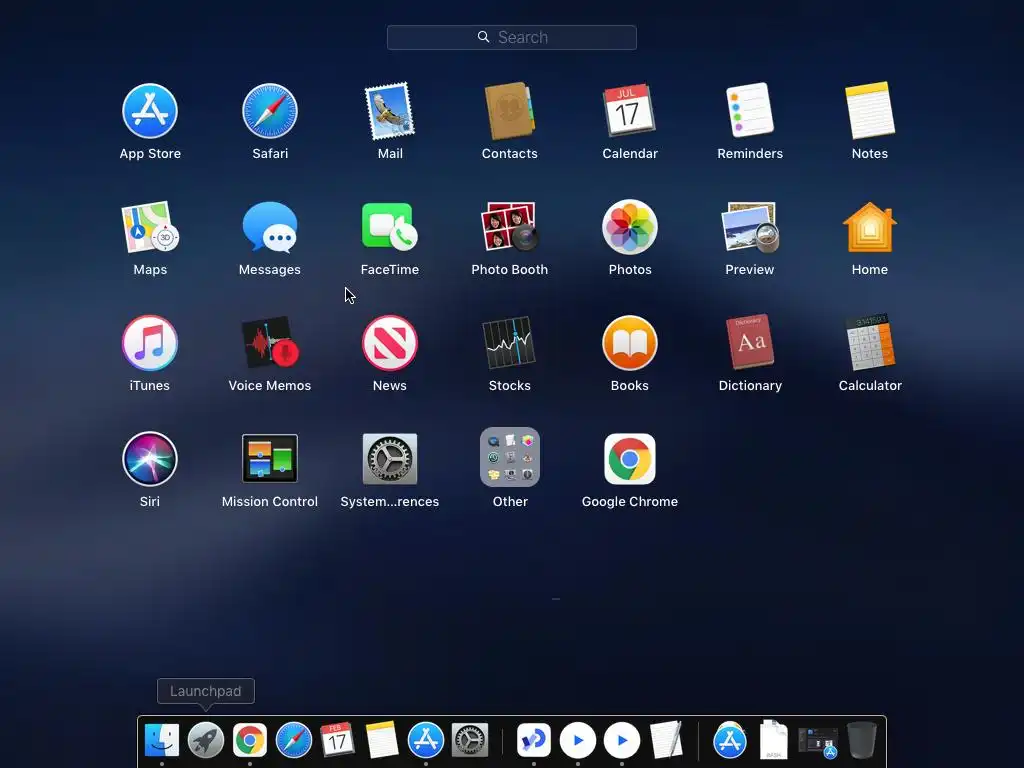Open iTunes from Launchpad
Image resolution: width=1024 pixels, height=768 pixels.
point(150,343)
